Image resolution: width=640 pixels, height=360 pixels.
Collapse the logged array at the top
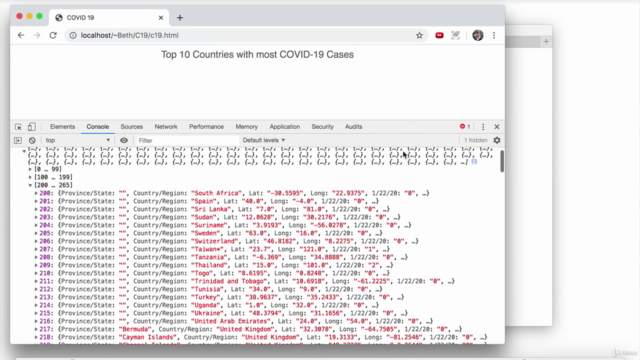click(24, 151)
